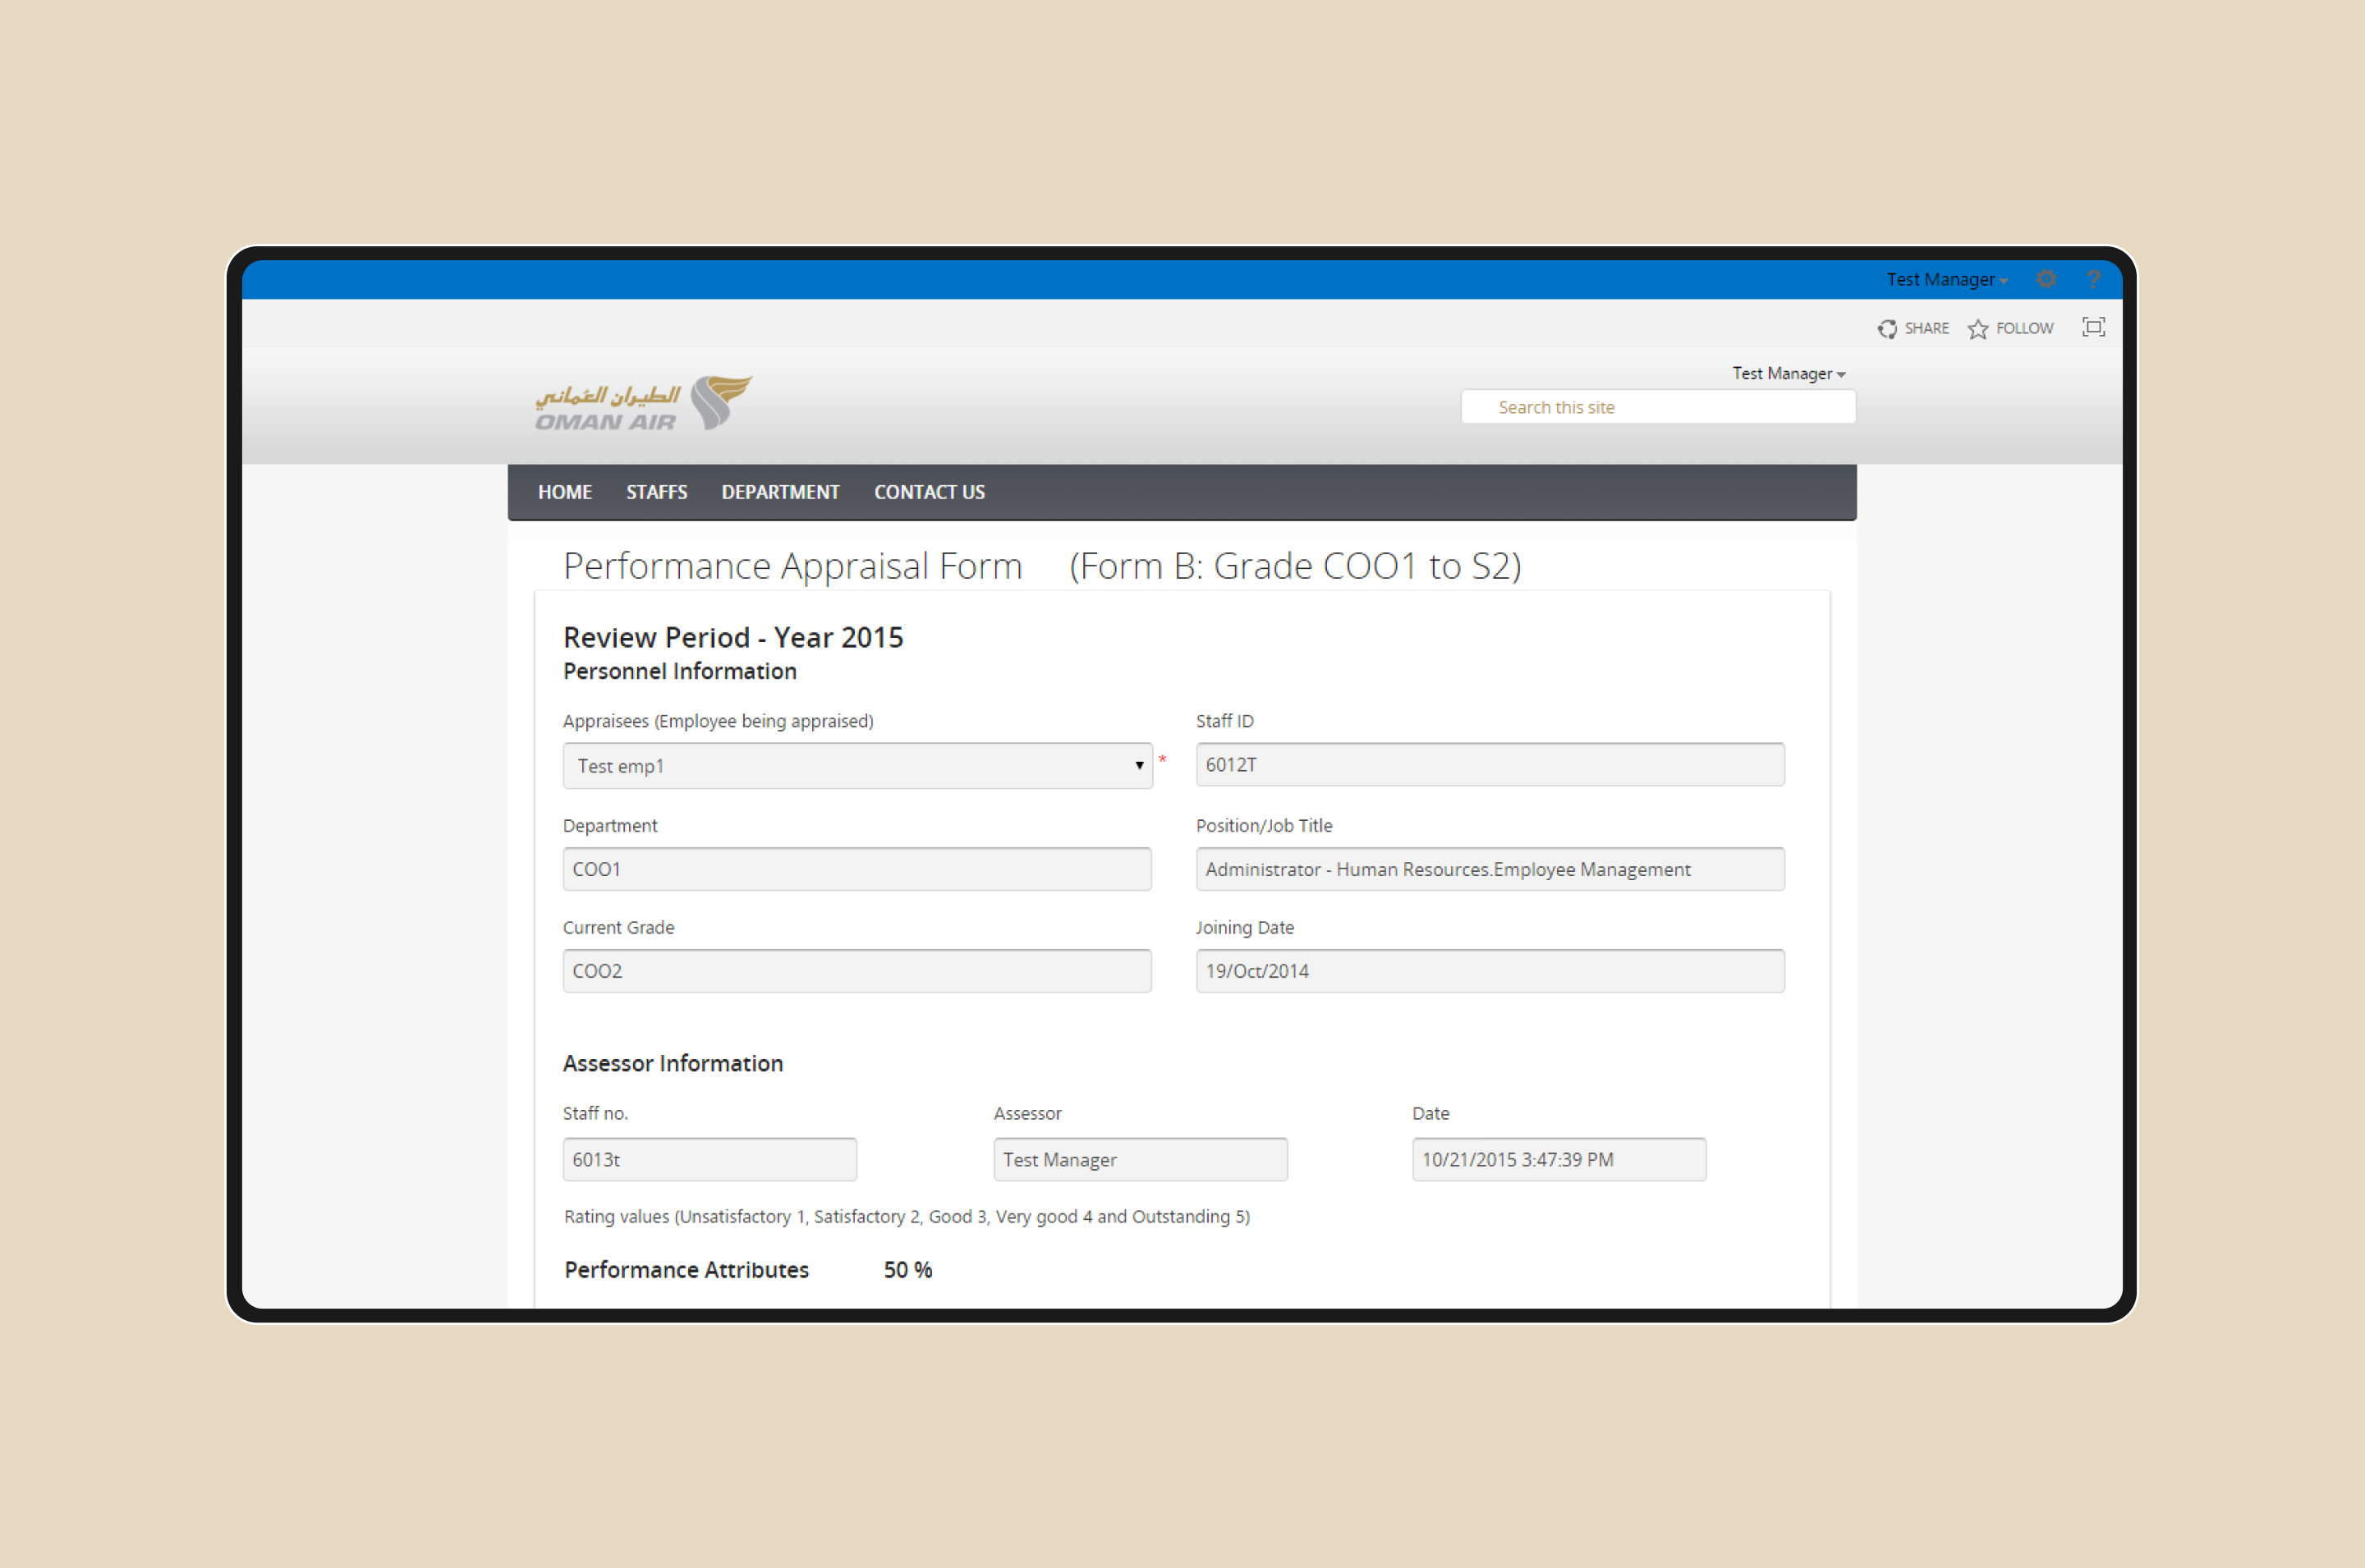Image resolution: width=2365 pixels, height=1568 pixels.
Task: Open the CONTACT US navigation link
Action: pos(929,492)
